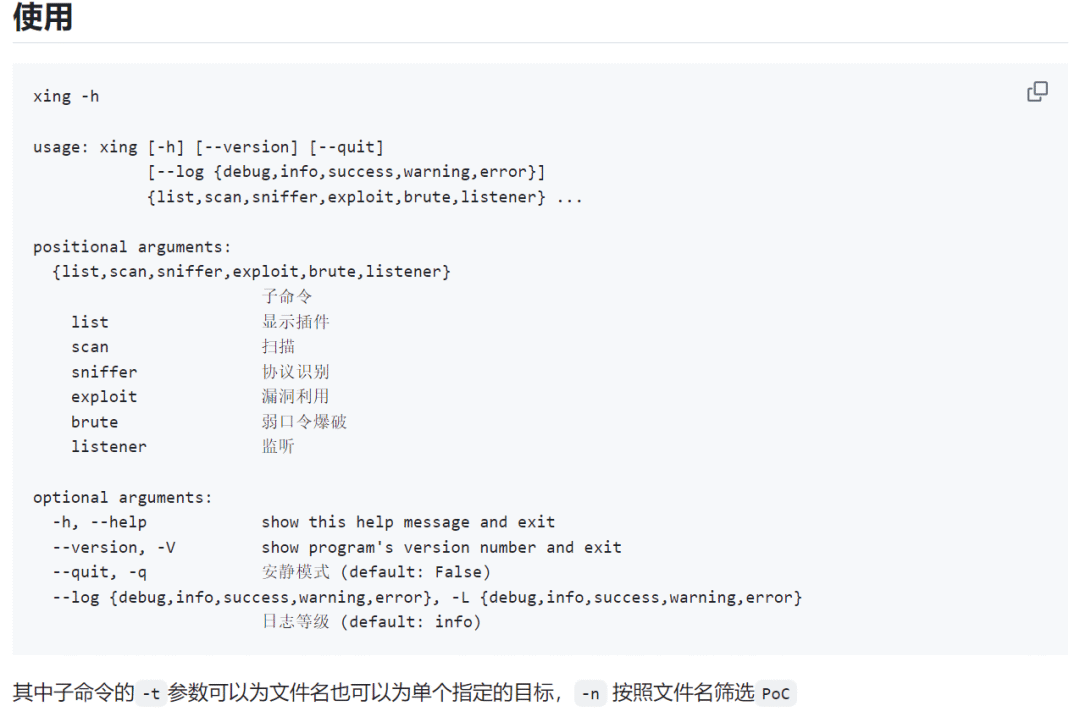Select the 'brute' subcommand entry
This screenshot has height=717, width=1080.
94,422
